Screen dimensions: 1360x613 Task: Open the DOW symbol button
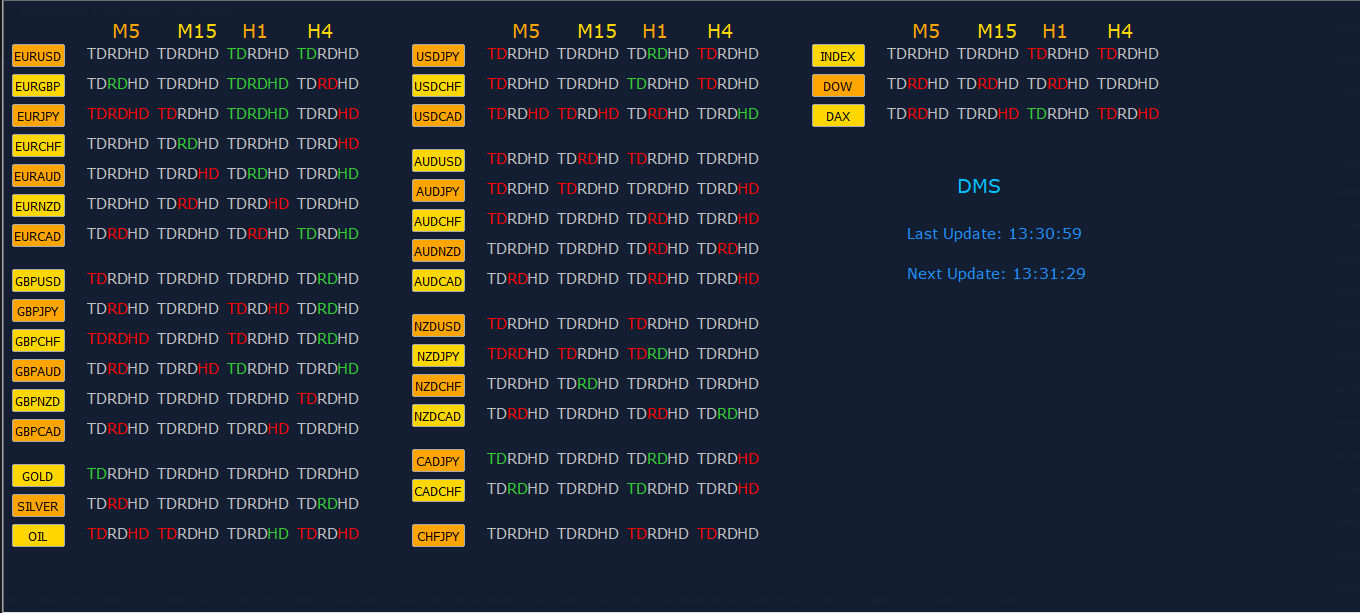(x=838, y=86)
